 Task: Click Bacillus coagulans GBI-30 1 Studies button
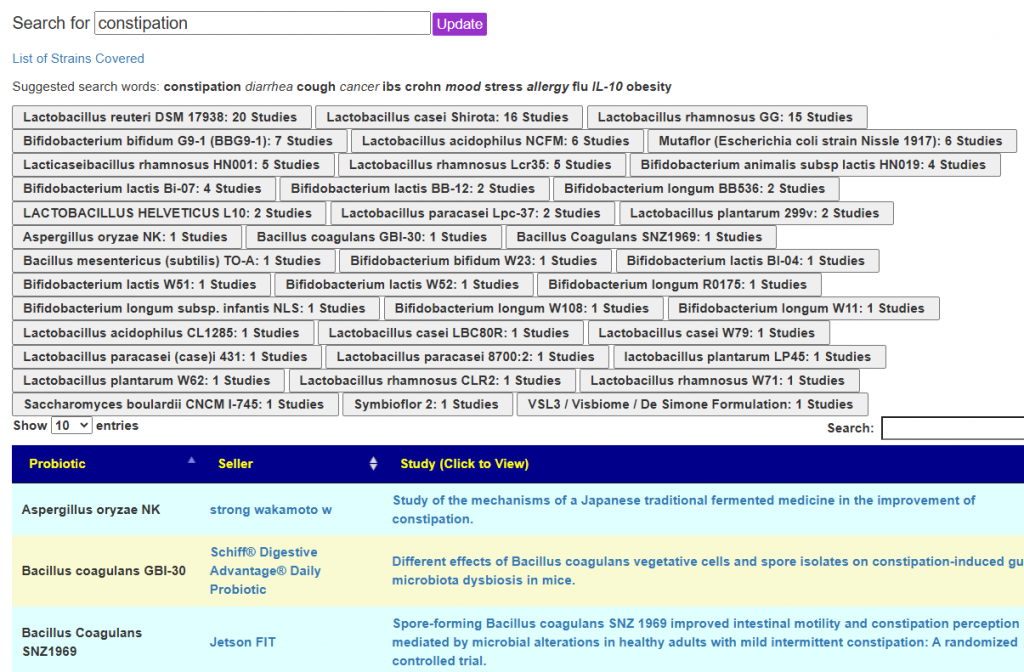(372, 237)
